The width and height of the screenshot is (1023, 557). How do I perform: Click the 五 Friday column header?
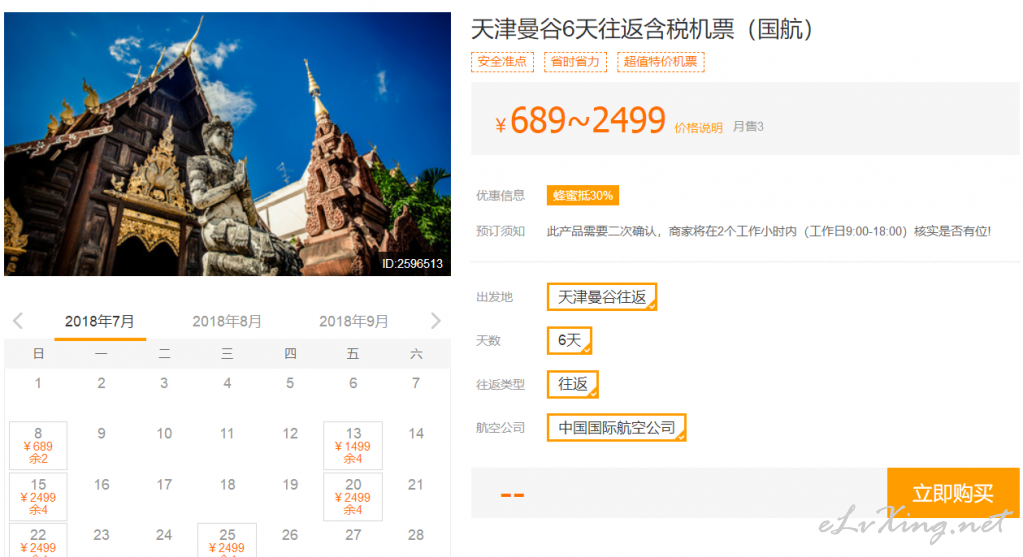tap(353, 354)
